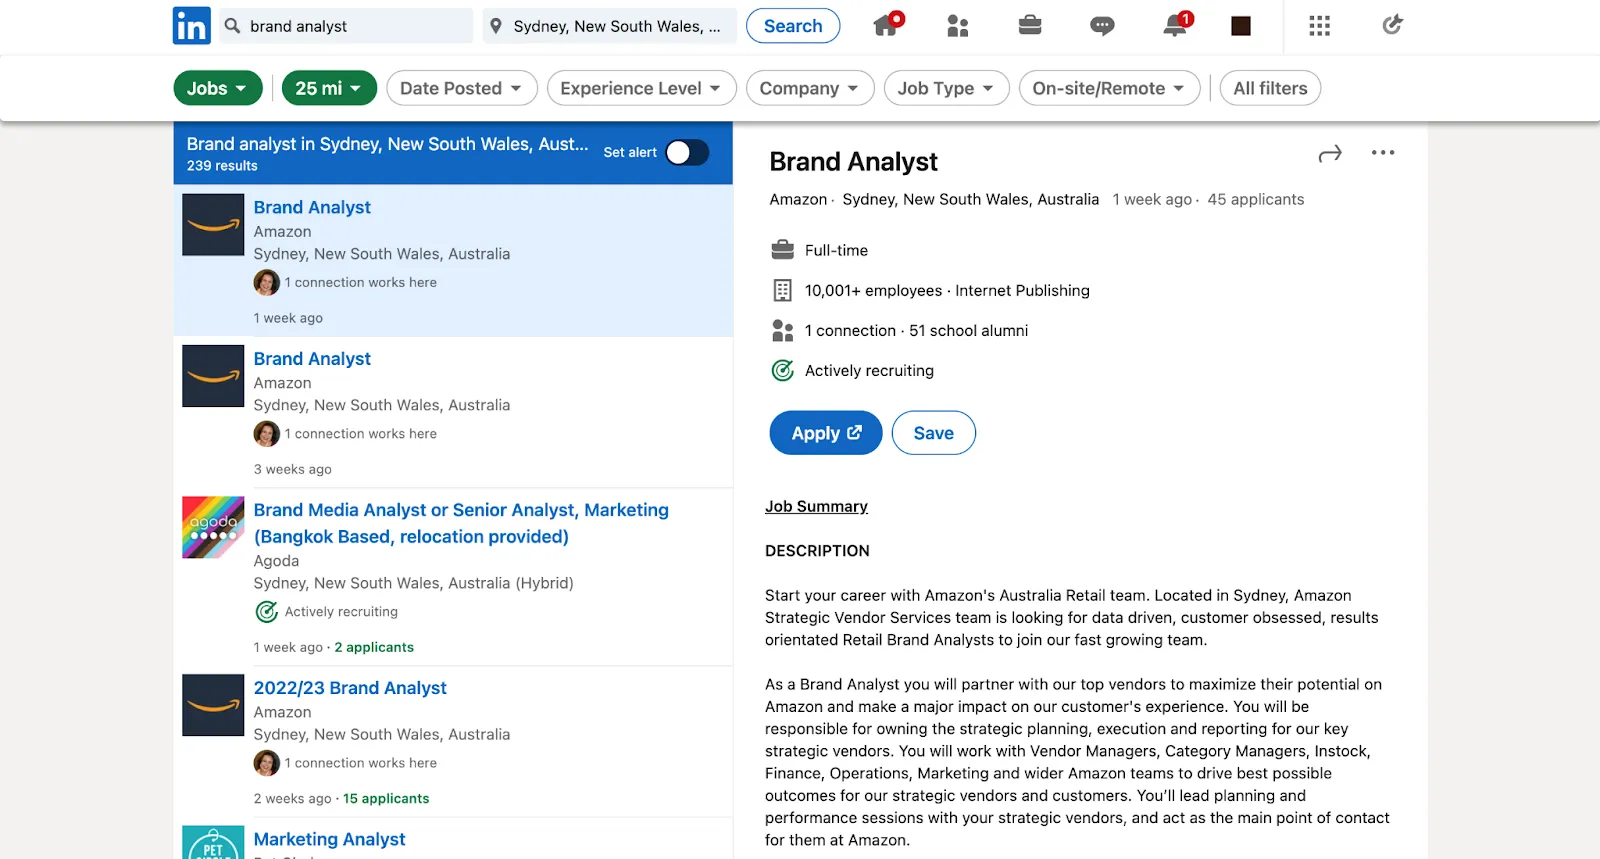Open the Job Type dropdown

[x=946, y=88]
